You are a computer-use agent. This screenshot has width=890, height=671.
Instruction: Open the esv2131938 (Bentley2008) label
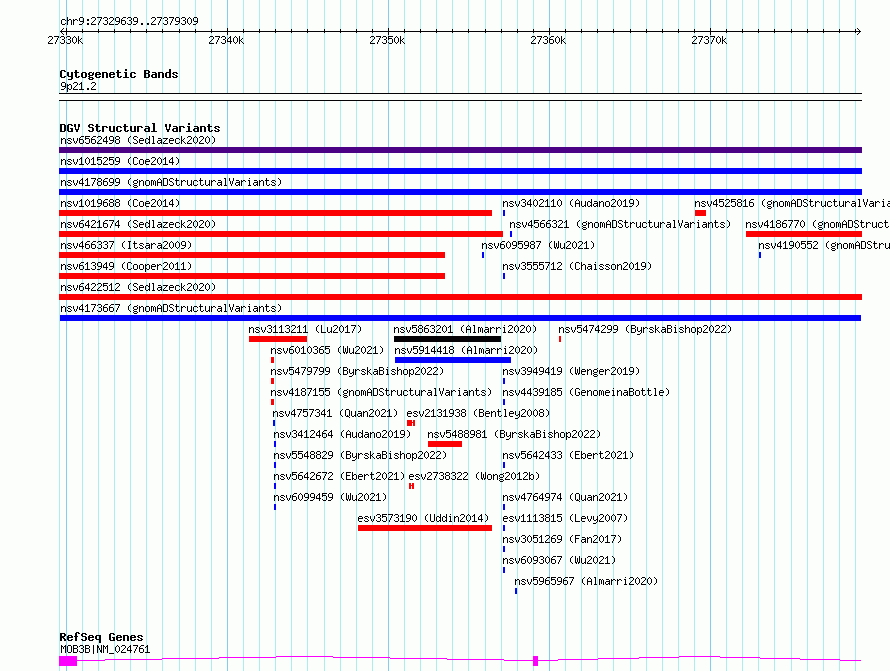478,413
